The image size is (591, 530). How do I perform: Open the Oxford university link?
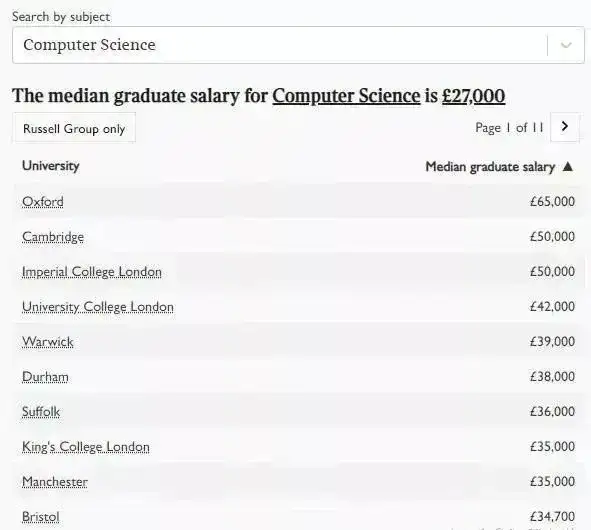[x=43, y=202]
